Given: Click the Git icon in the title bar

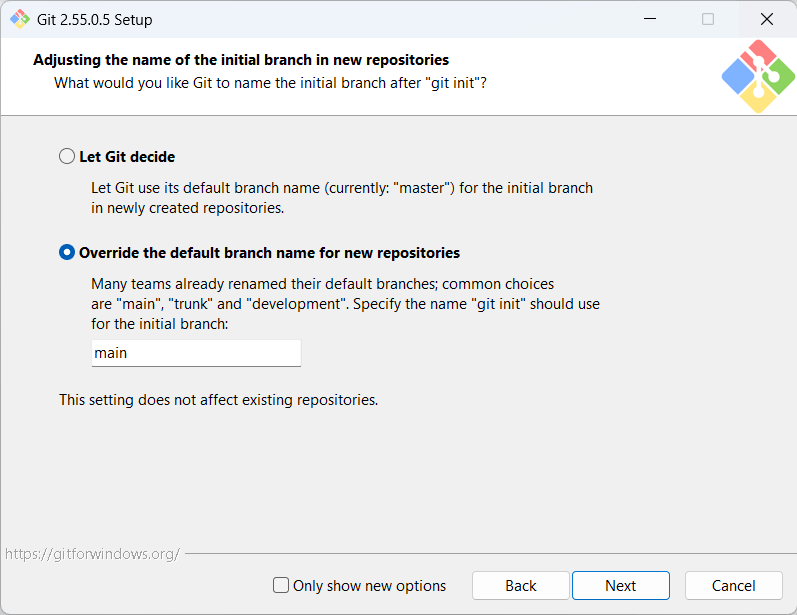Looking at the screenshot, I should click(20, 19).
